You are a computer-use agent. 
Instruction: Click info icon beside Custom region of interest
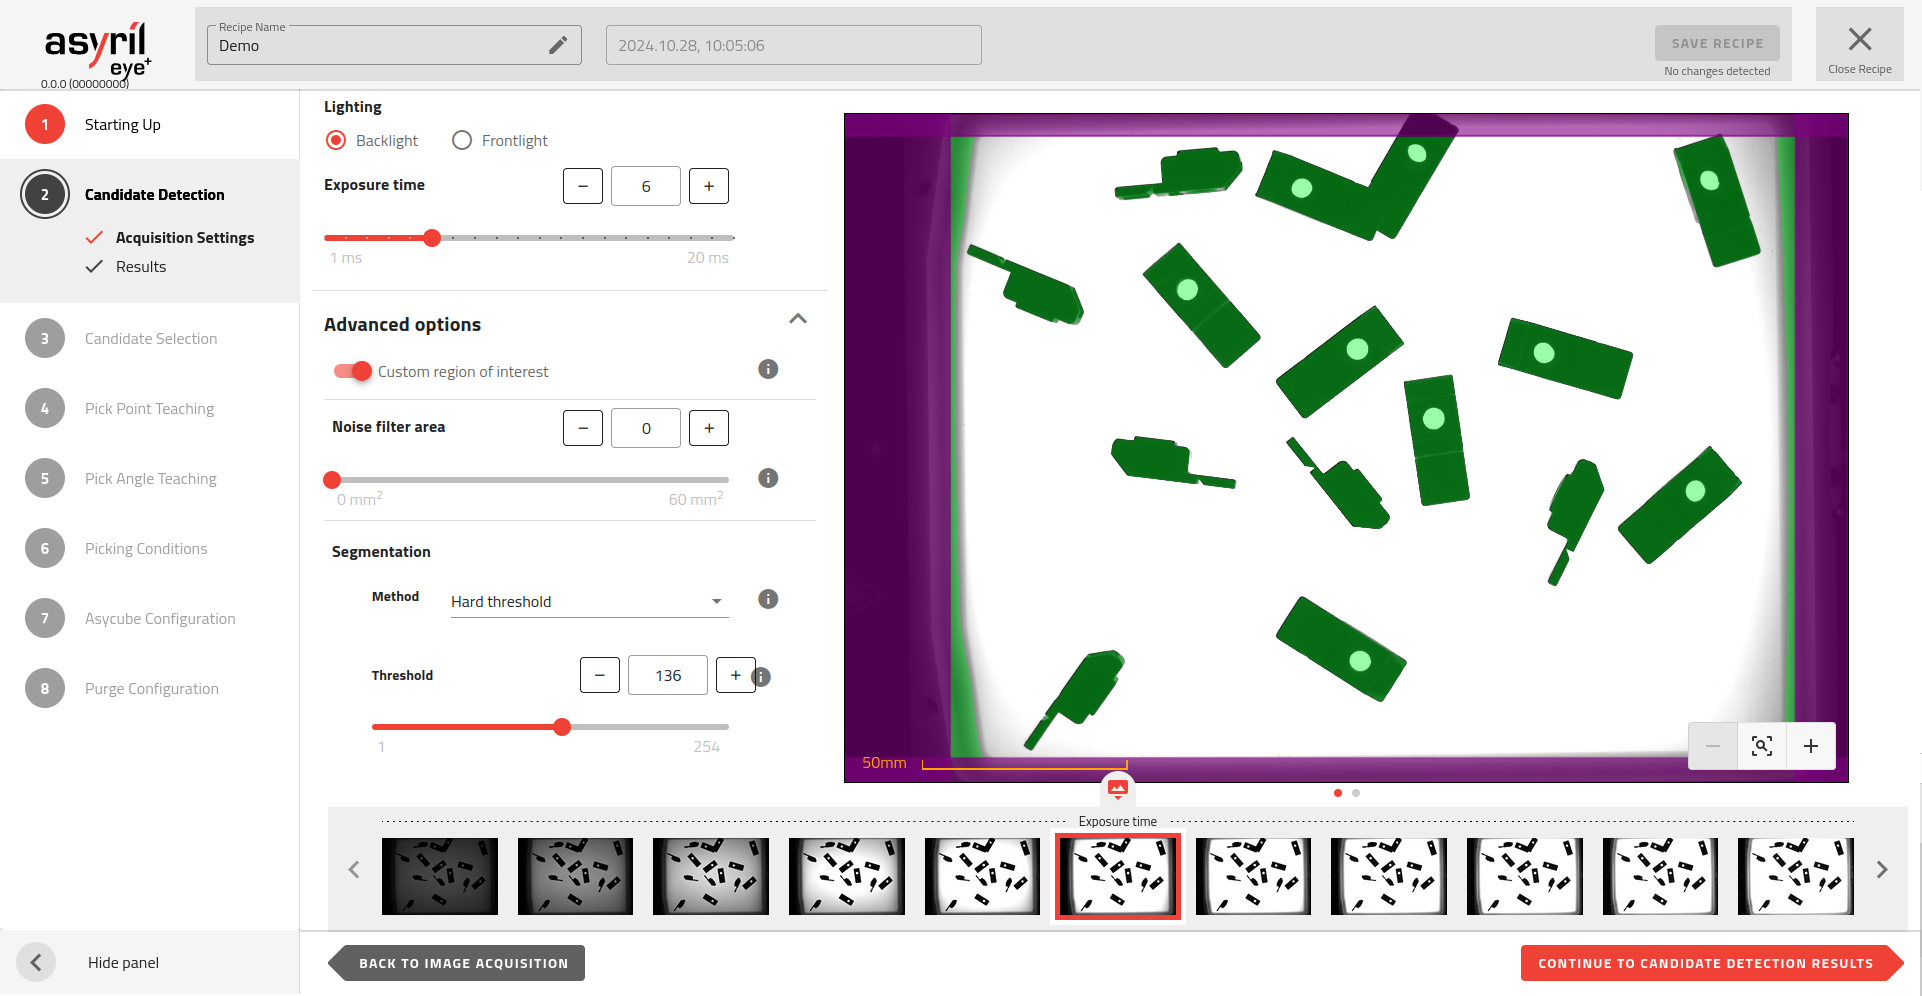pyautogui.click(x=768, y=369)
